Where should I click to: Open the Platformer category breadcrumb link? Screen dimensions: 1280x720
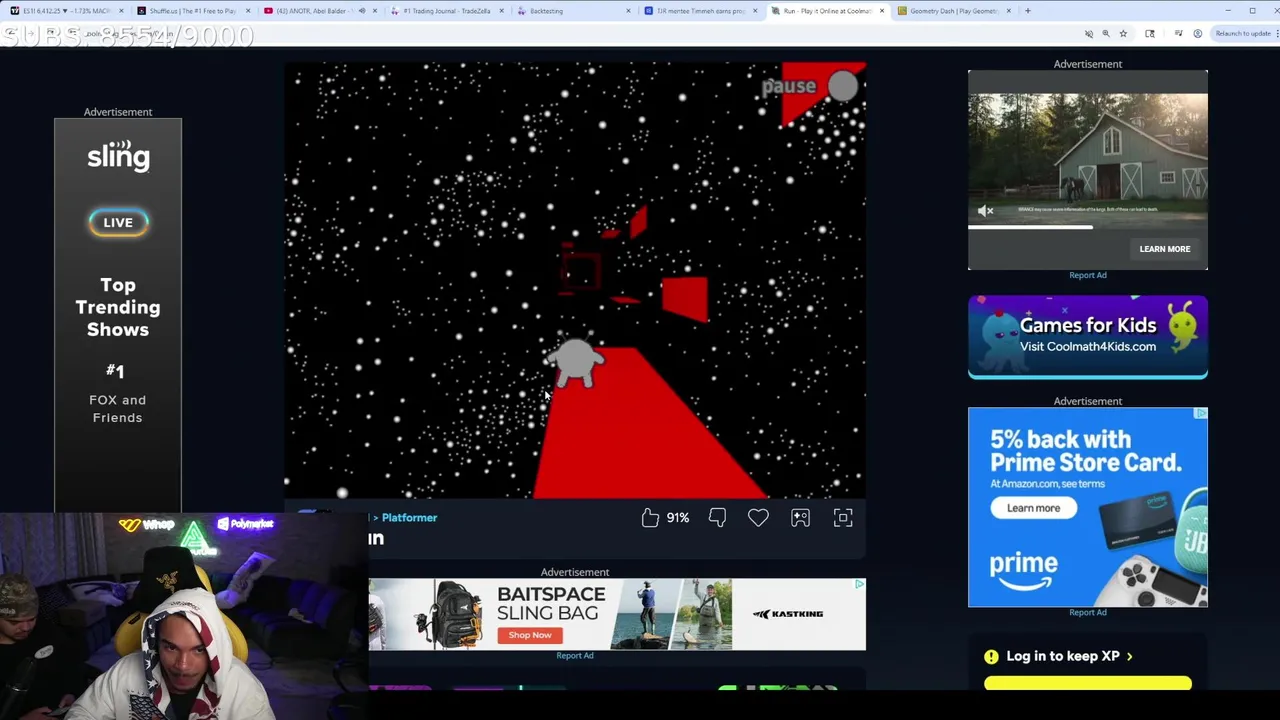pyautogui.click(x=409, y=518)
